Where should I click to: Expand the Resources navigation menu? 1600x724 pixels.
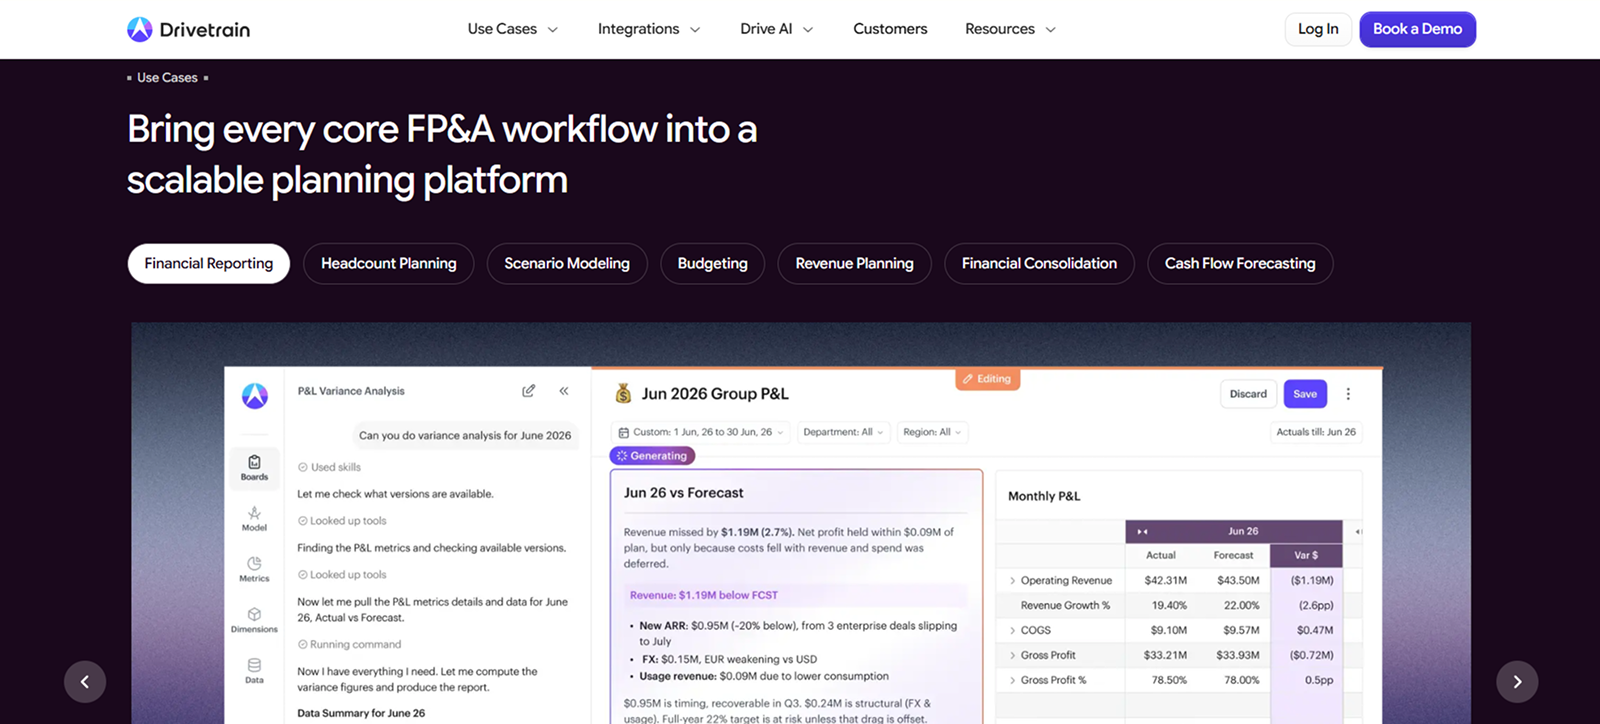[1010, 29]
